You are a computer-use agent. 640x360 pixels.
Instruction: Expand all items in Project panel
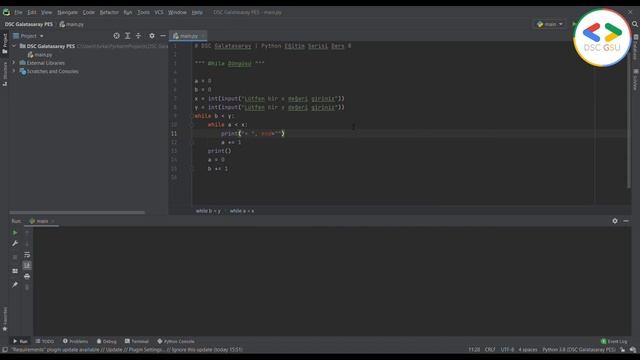[x=128, y=36]
